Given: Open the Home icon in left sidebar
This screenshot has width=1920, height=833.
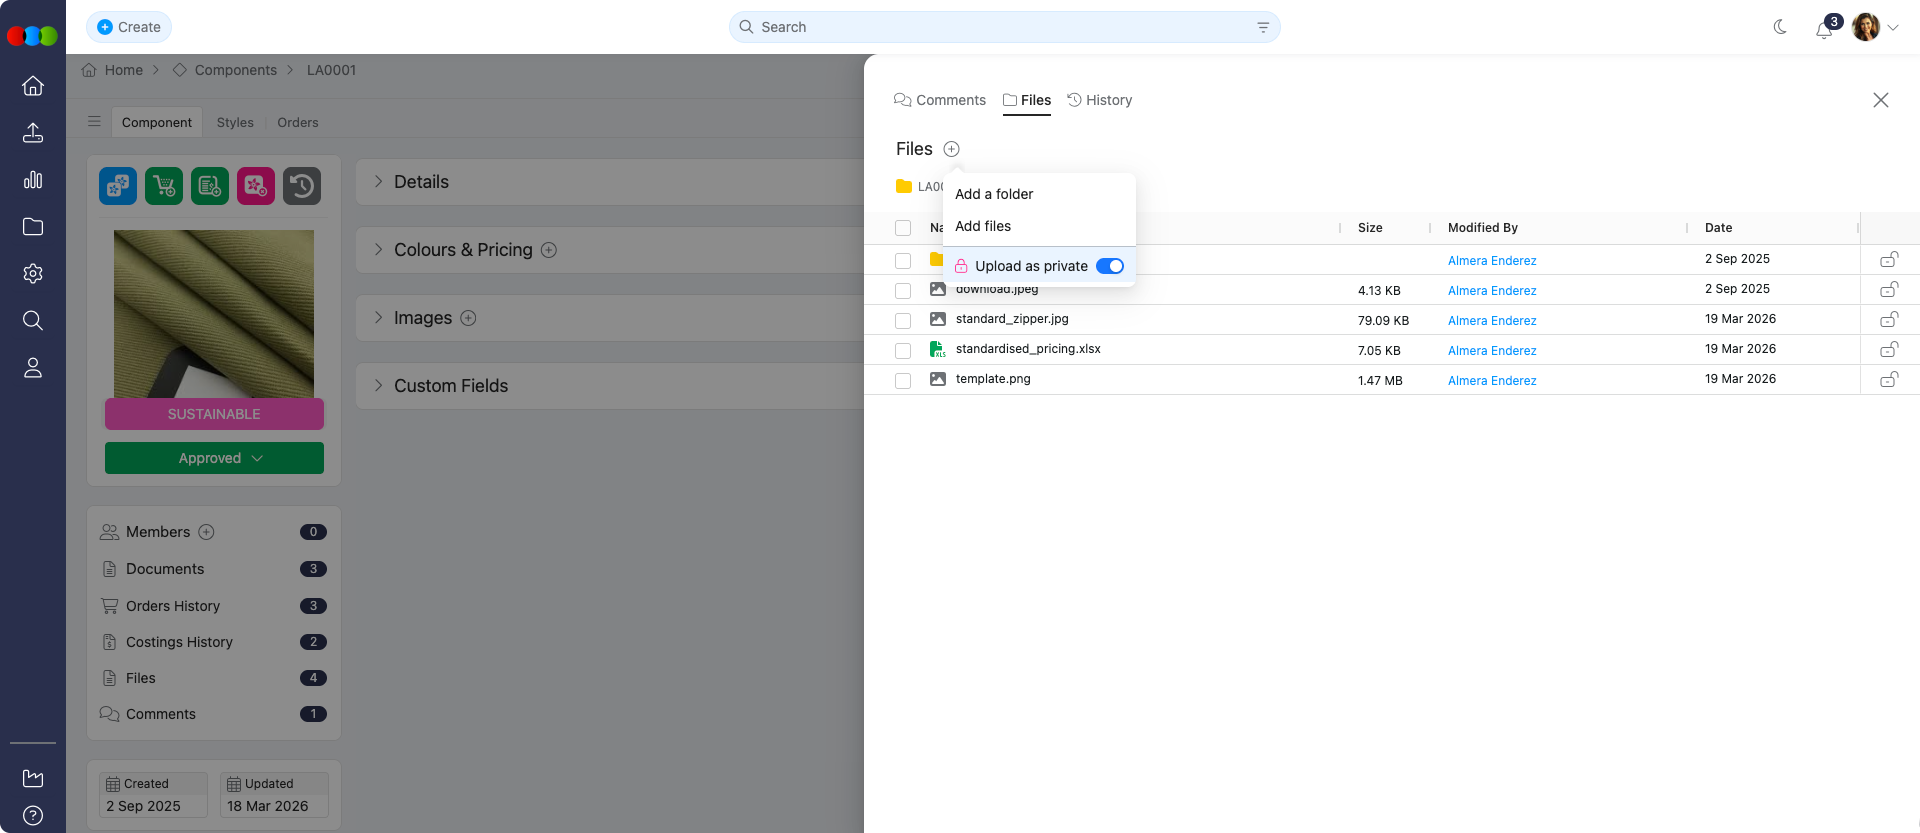Looking at the screenshot, I should (x=33, y=86).
